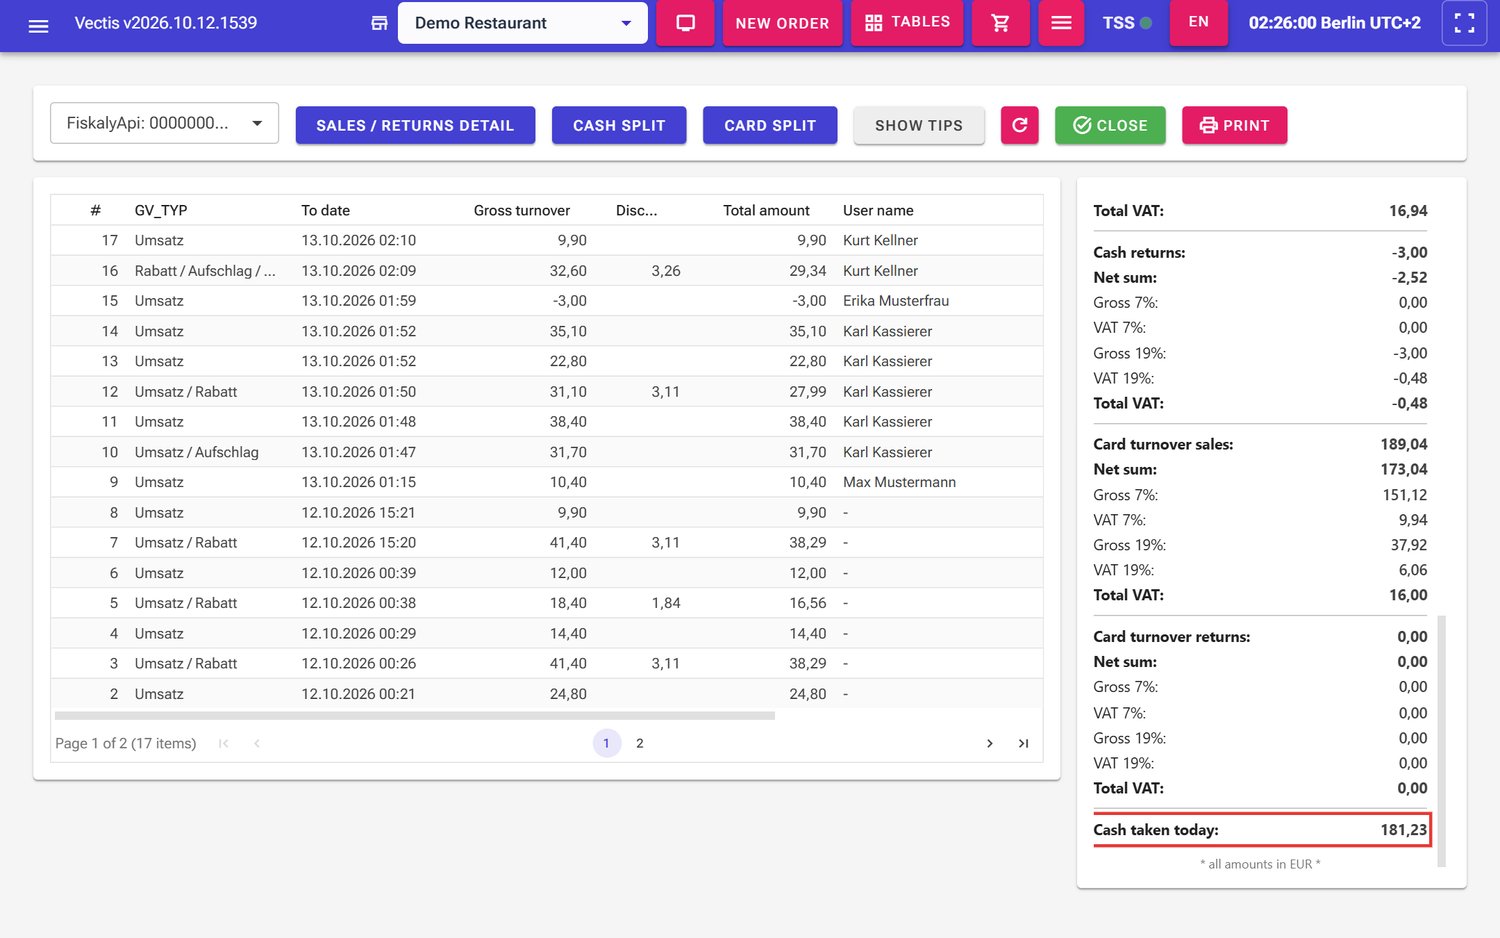Click the table's horizontal scrollbar
The image size is (1500, 938).
click(x=415, y=716)
